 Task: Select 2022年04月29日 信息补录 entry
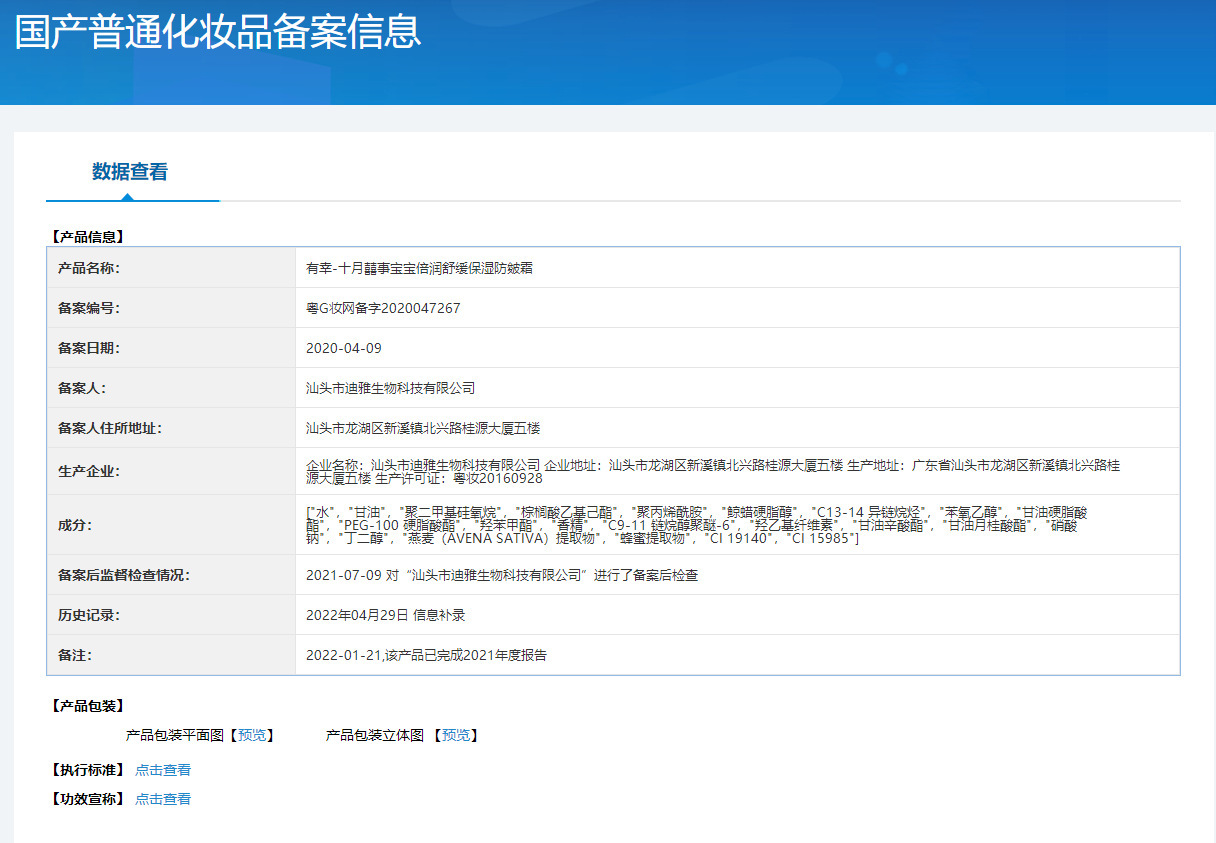(386, 615)
